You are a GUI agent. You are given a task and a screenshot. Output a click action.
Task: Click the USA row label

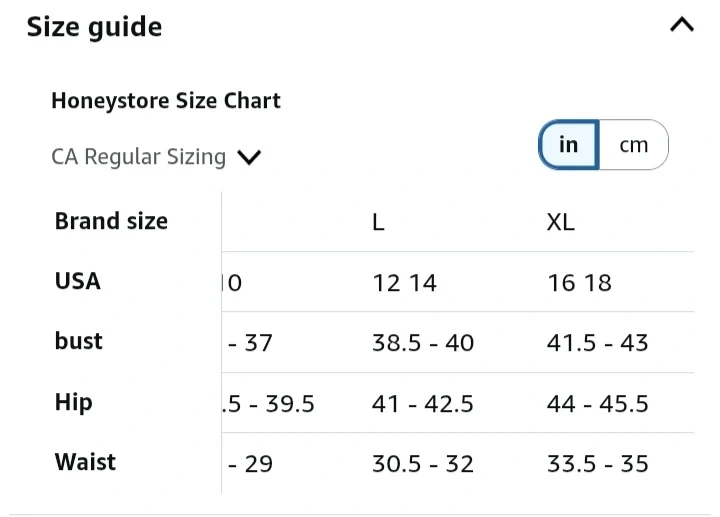pyautogui.click(x=78, y=281)
